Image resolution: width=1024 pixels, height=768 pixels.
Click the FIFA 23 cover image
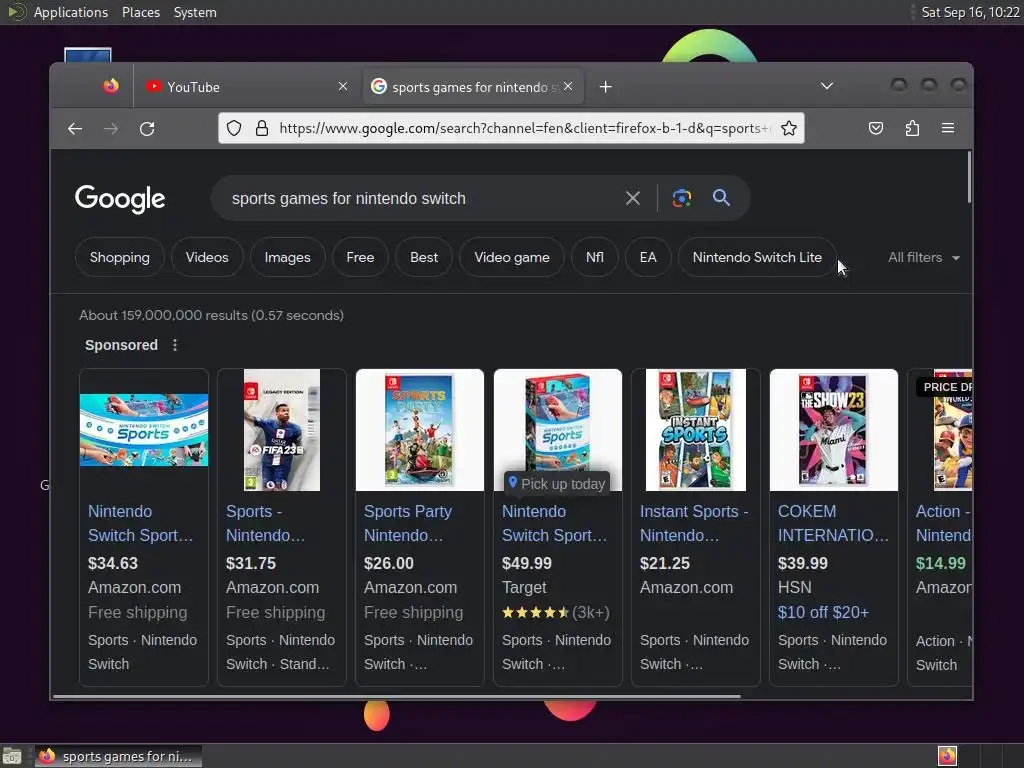(281, 430)
